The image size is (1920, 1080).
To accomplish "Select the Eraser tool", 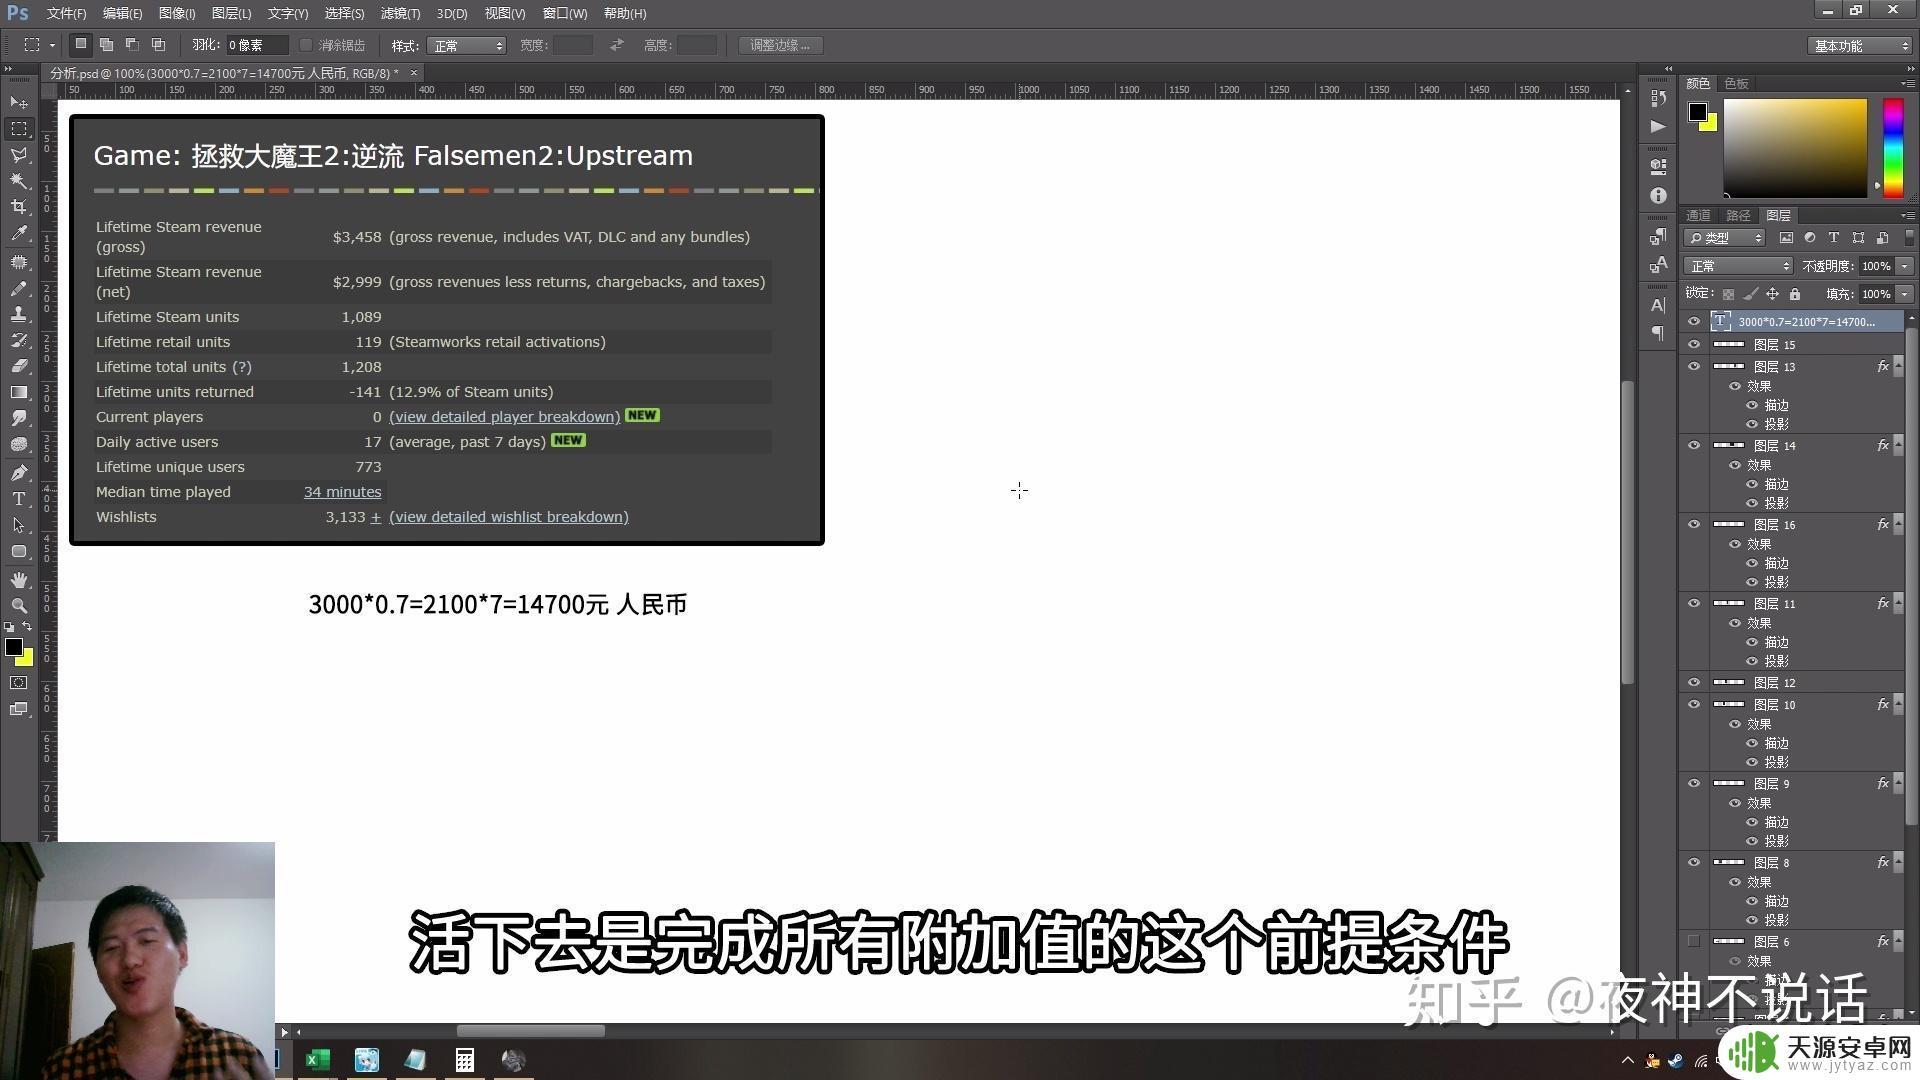I will coord(19,366).
